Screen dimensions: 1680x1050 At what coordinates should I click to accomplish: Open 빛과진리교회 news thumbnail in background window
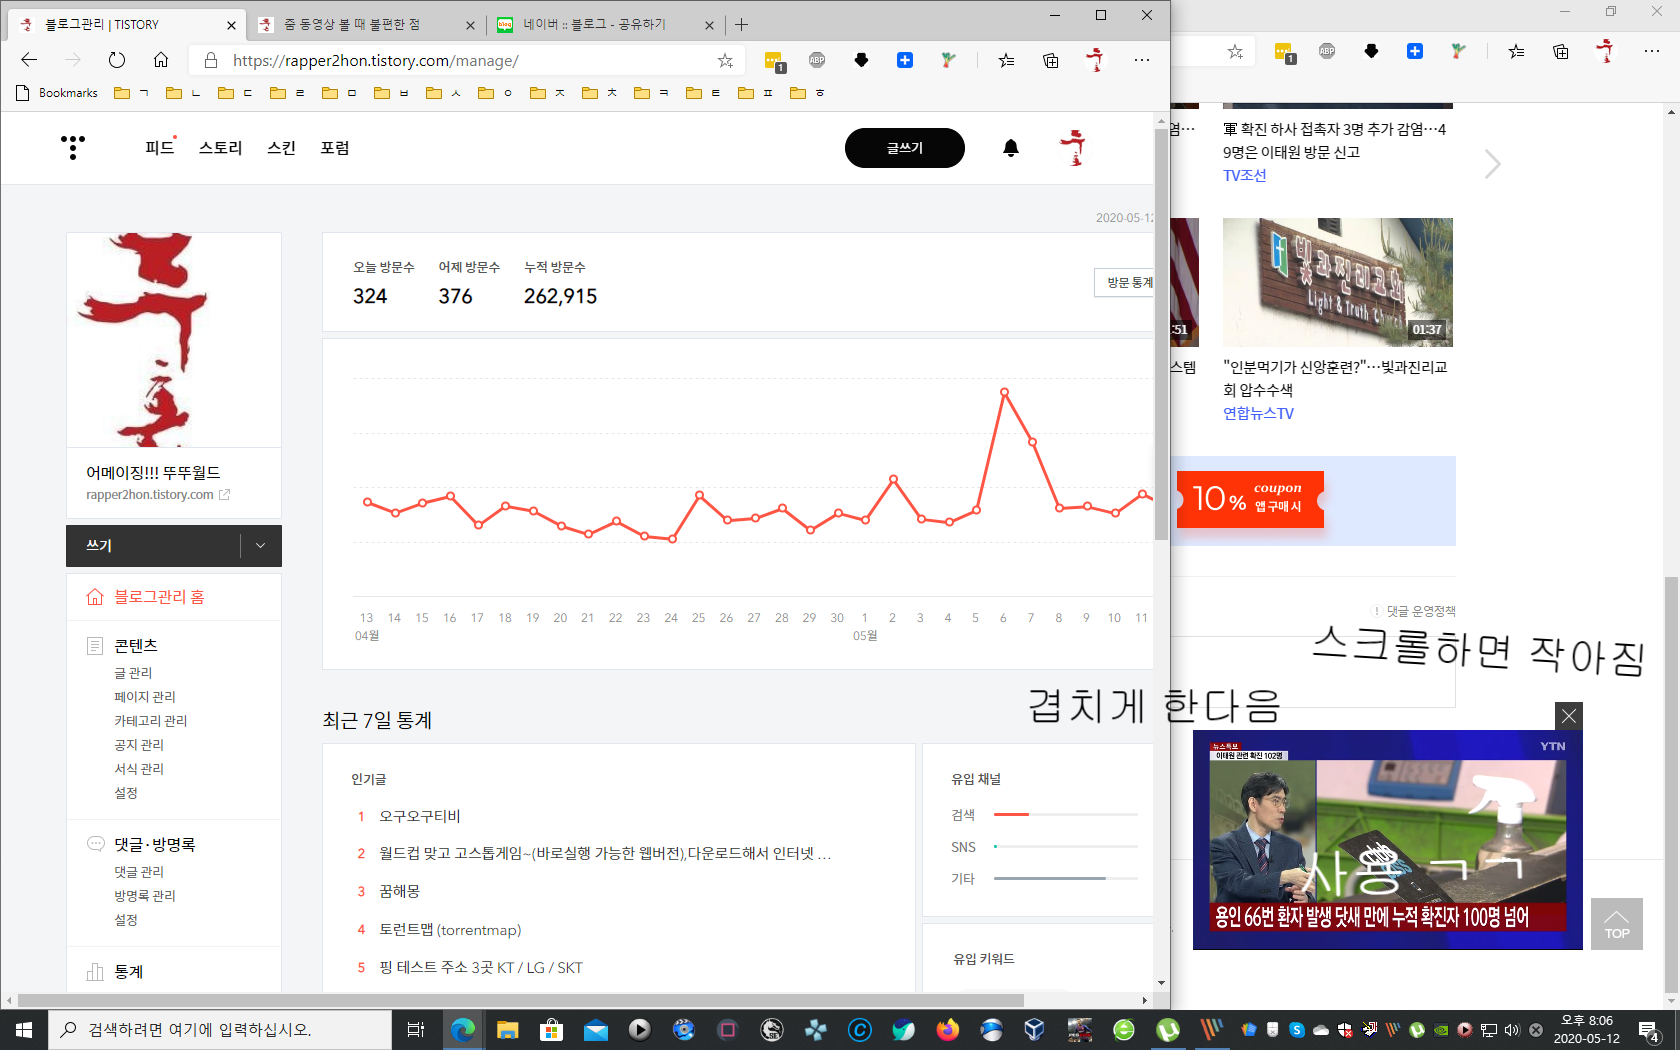click(x=1338, y=282)
